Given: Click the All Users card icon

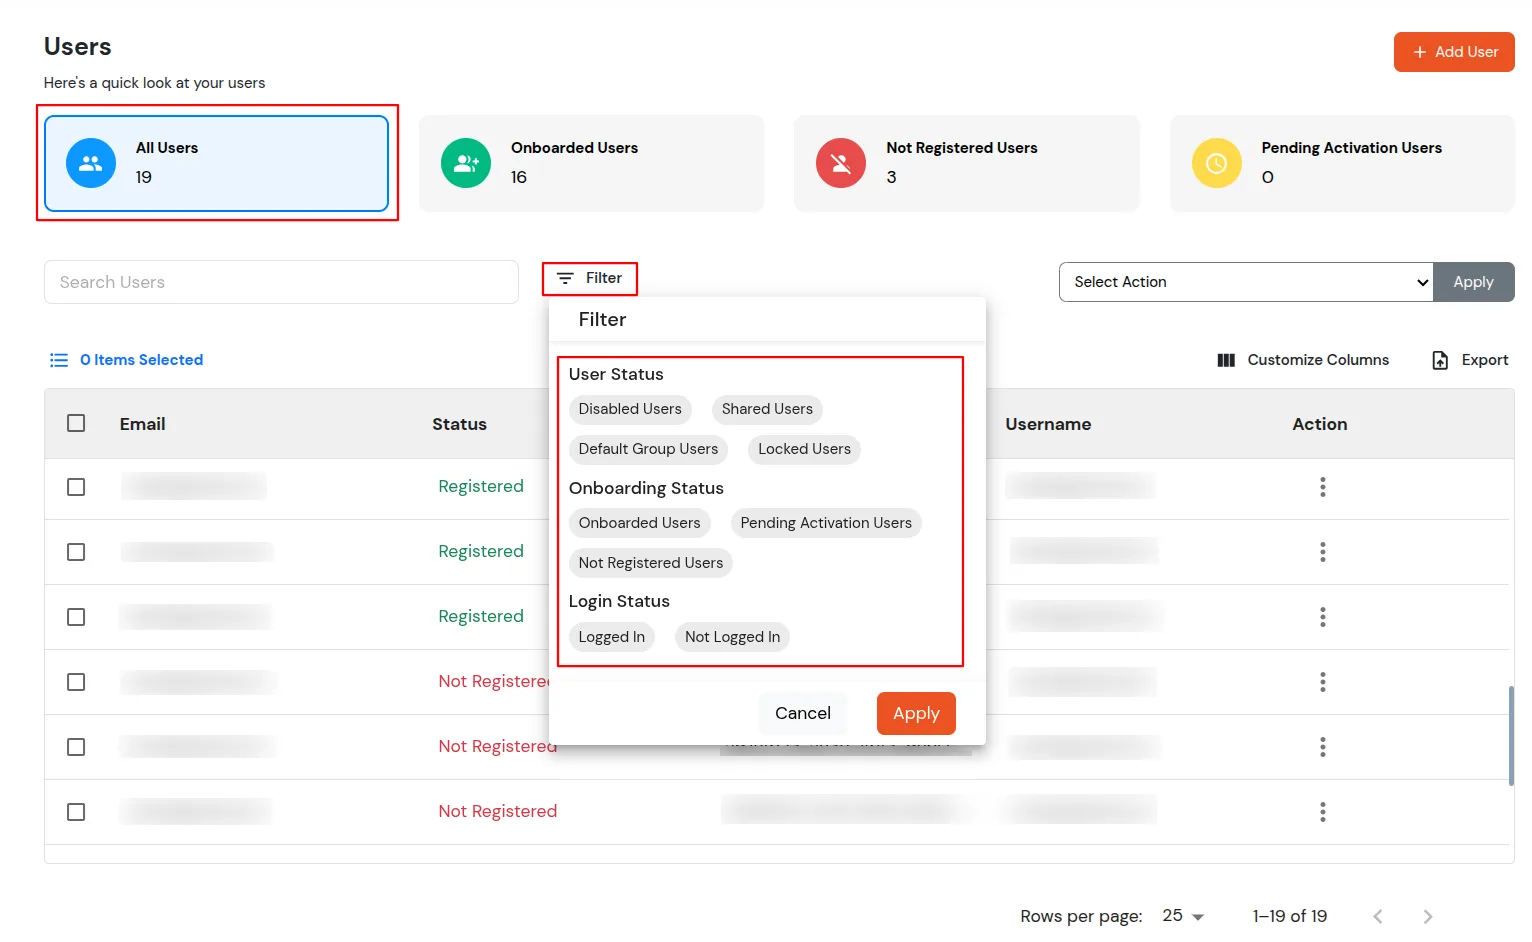Looking at the screenshot, I should [x=90, y=163].
